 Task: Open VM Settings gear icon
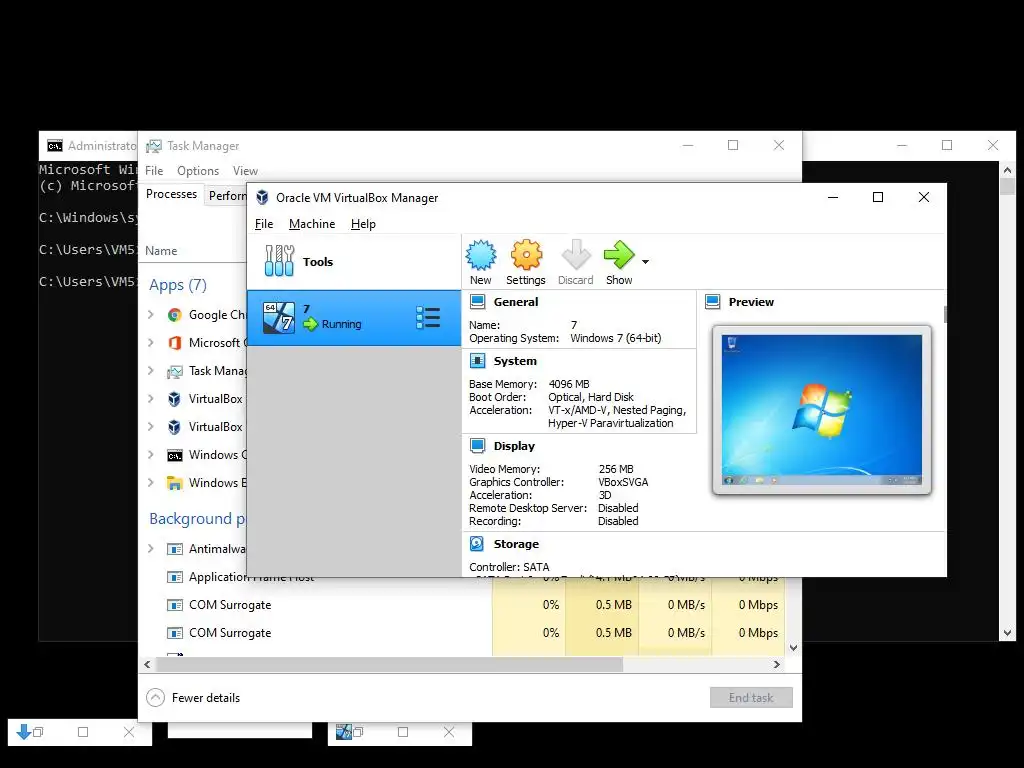(526, 255)
